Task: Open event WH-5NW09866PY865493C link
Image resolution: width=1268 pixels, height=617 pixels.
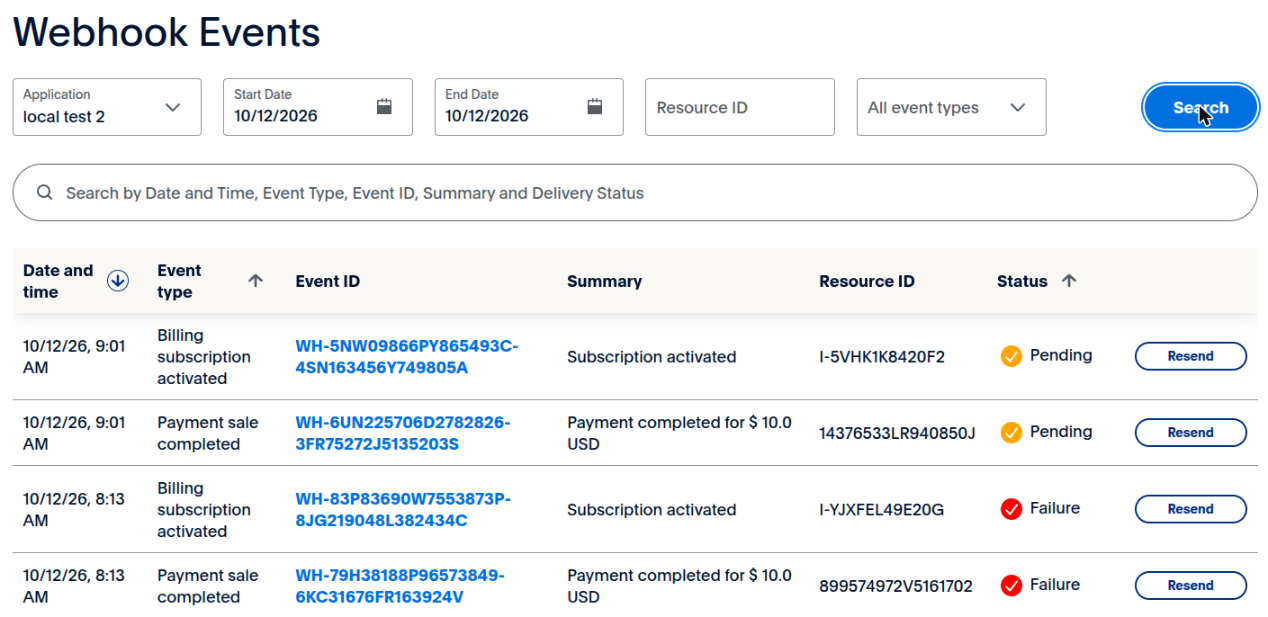Action: pos(407,356)
